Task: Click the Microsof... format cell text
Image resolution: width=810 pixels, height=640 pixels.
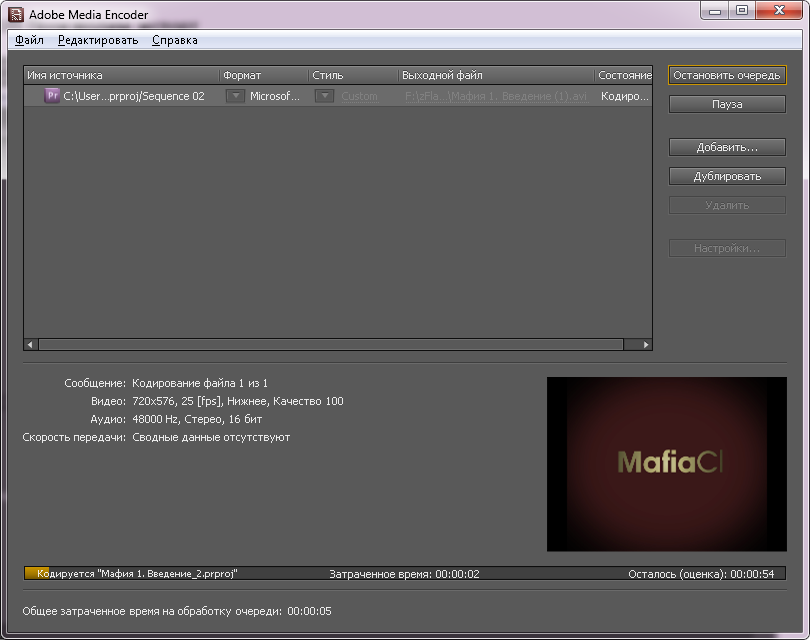Action: pyautogui.click(x=275, y=96)
